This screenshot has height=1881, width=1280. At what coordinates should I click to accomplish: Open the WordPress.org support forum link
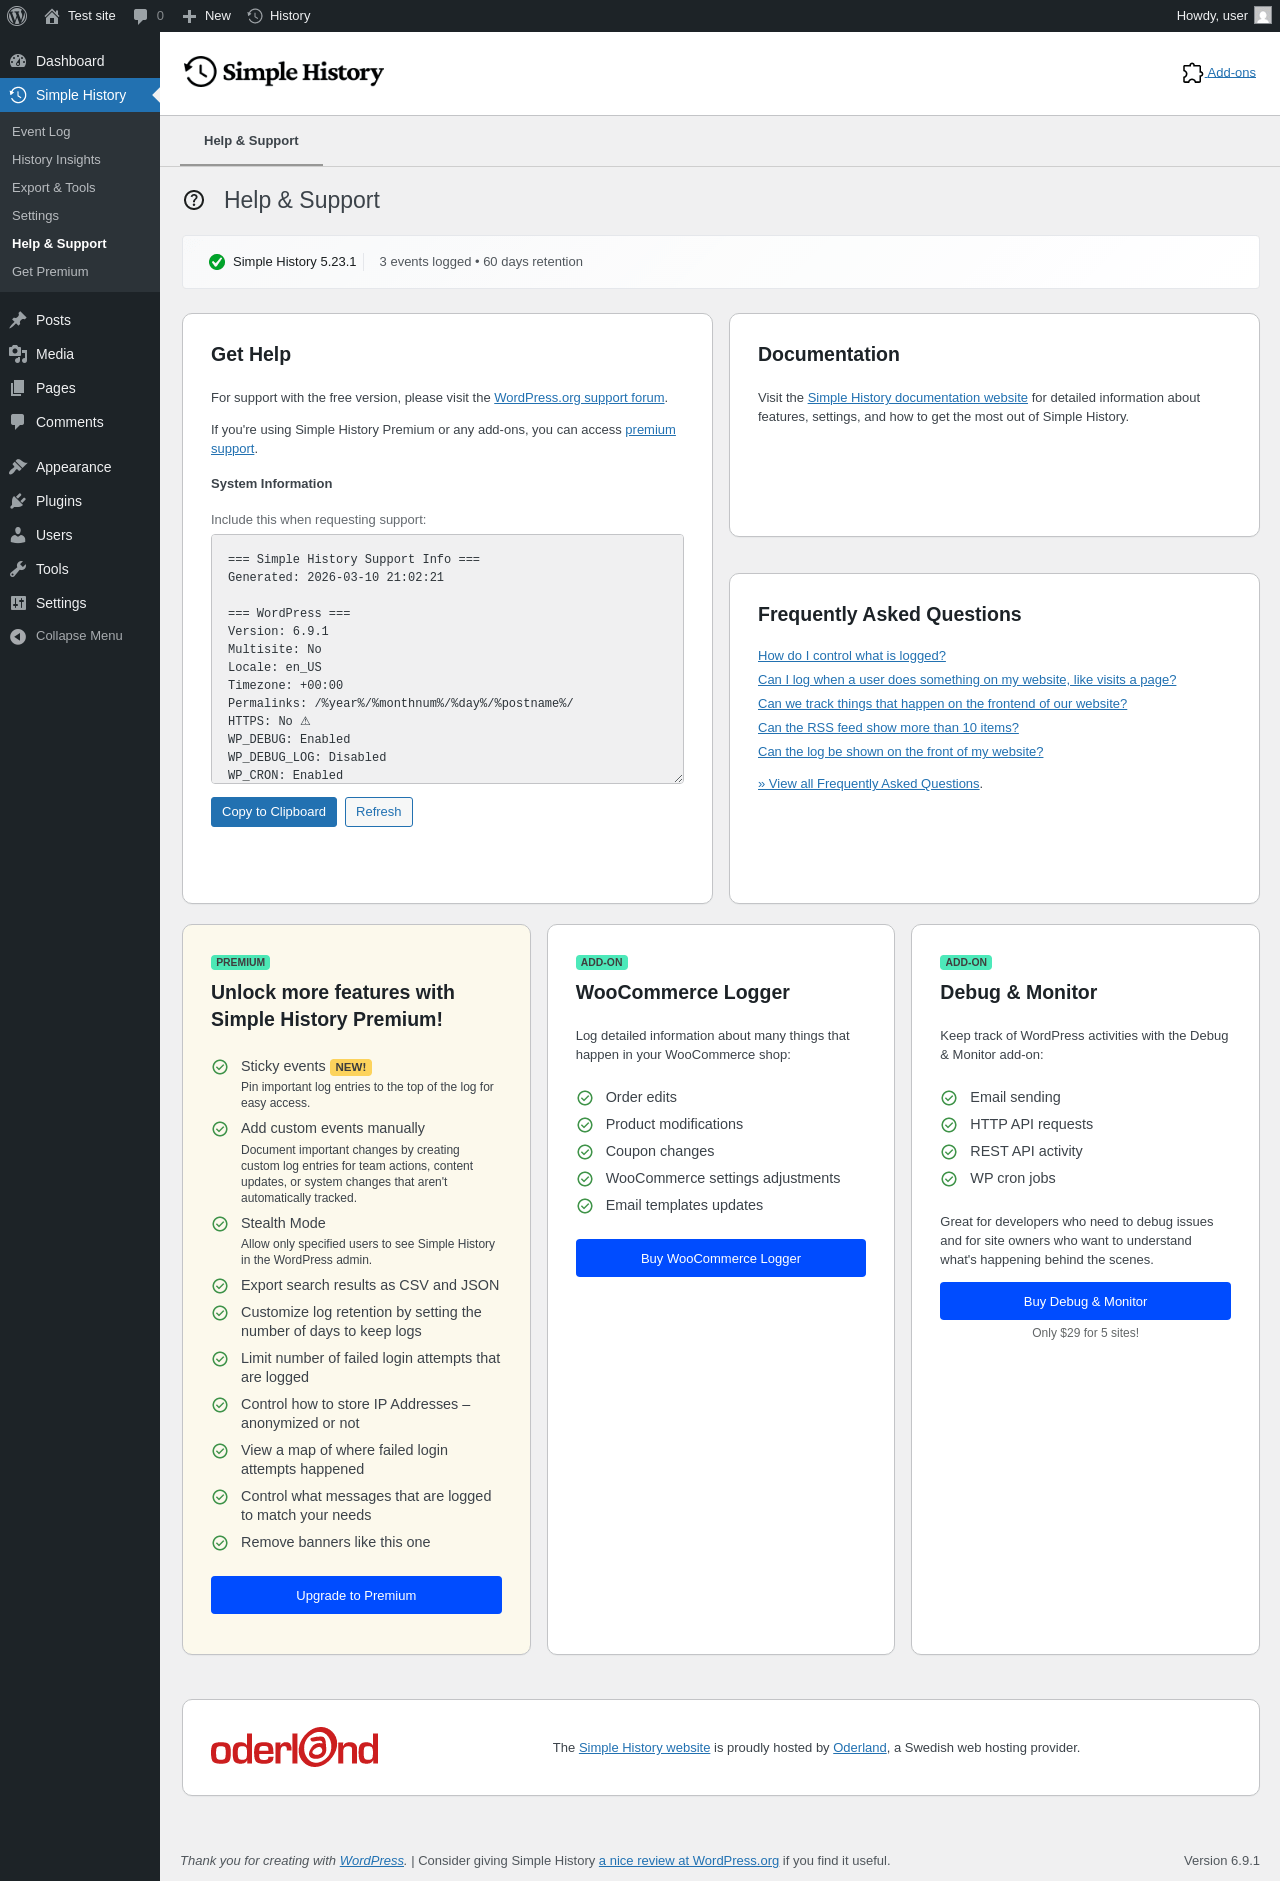click(579, 398)
